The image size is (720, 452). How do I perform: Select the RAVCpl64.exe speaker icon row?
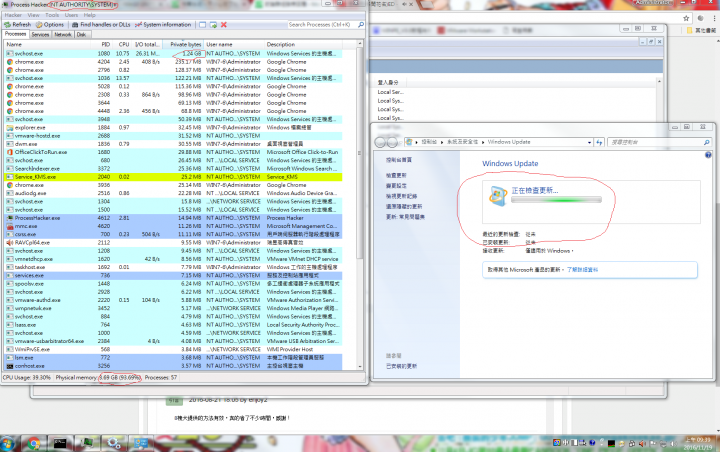click(173, 243)
